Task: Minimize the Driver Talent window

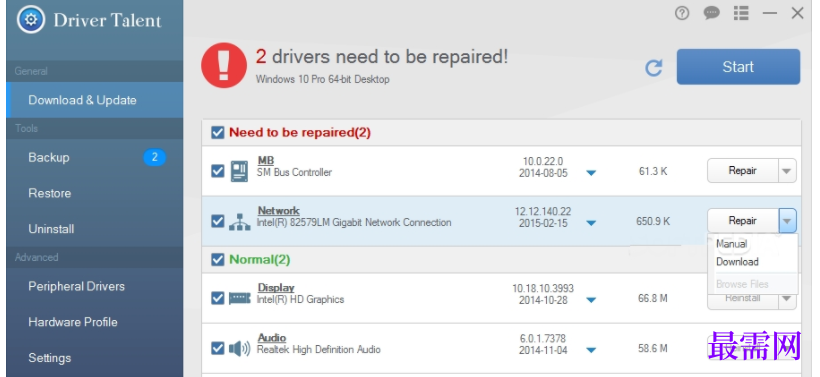Action: point(770,13)
